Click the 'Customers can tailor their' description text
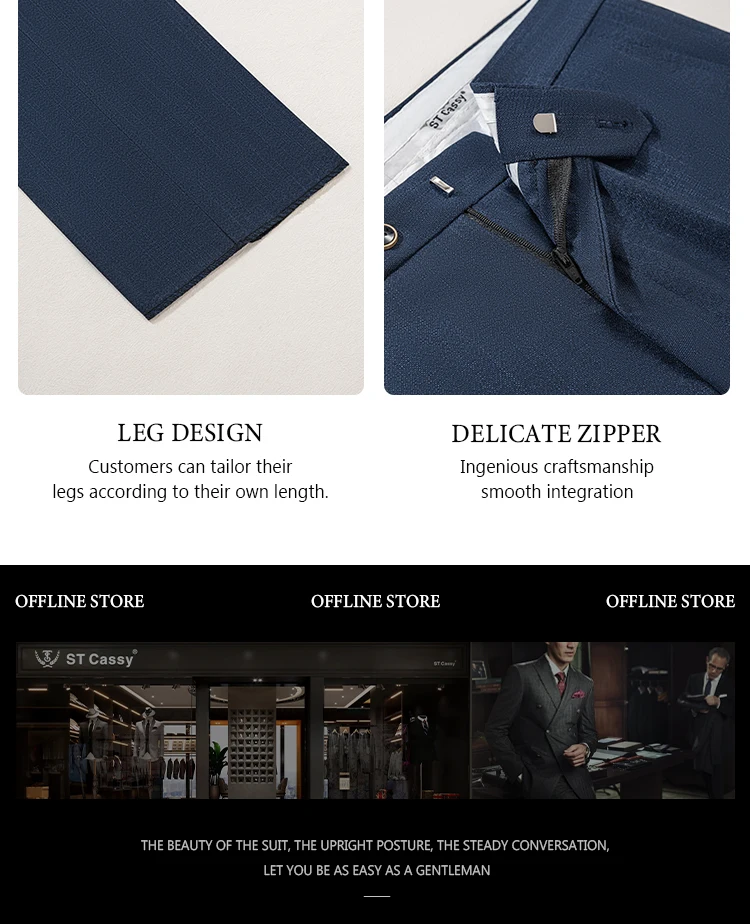The height and width of the screenshot is (924, 750). [x=190, y=467]
